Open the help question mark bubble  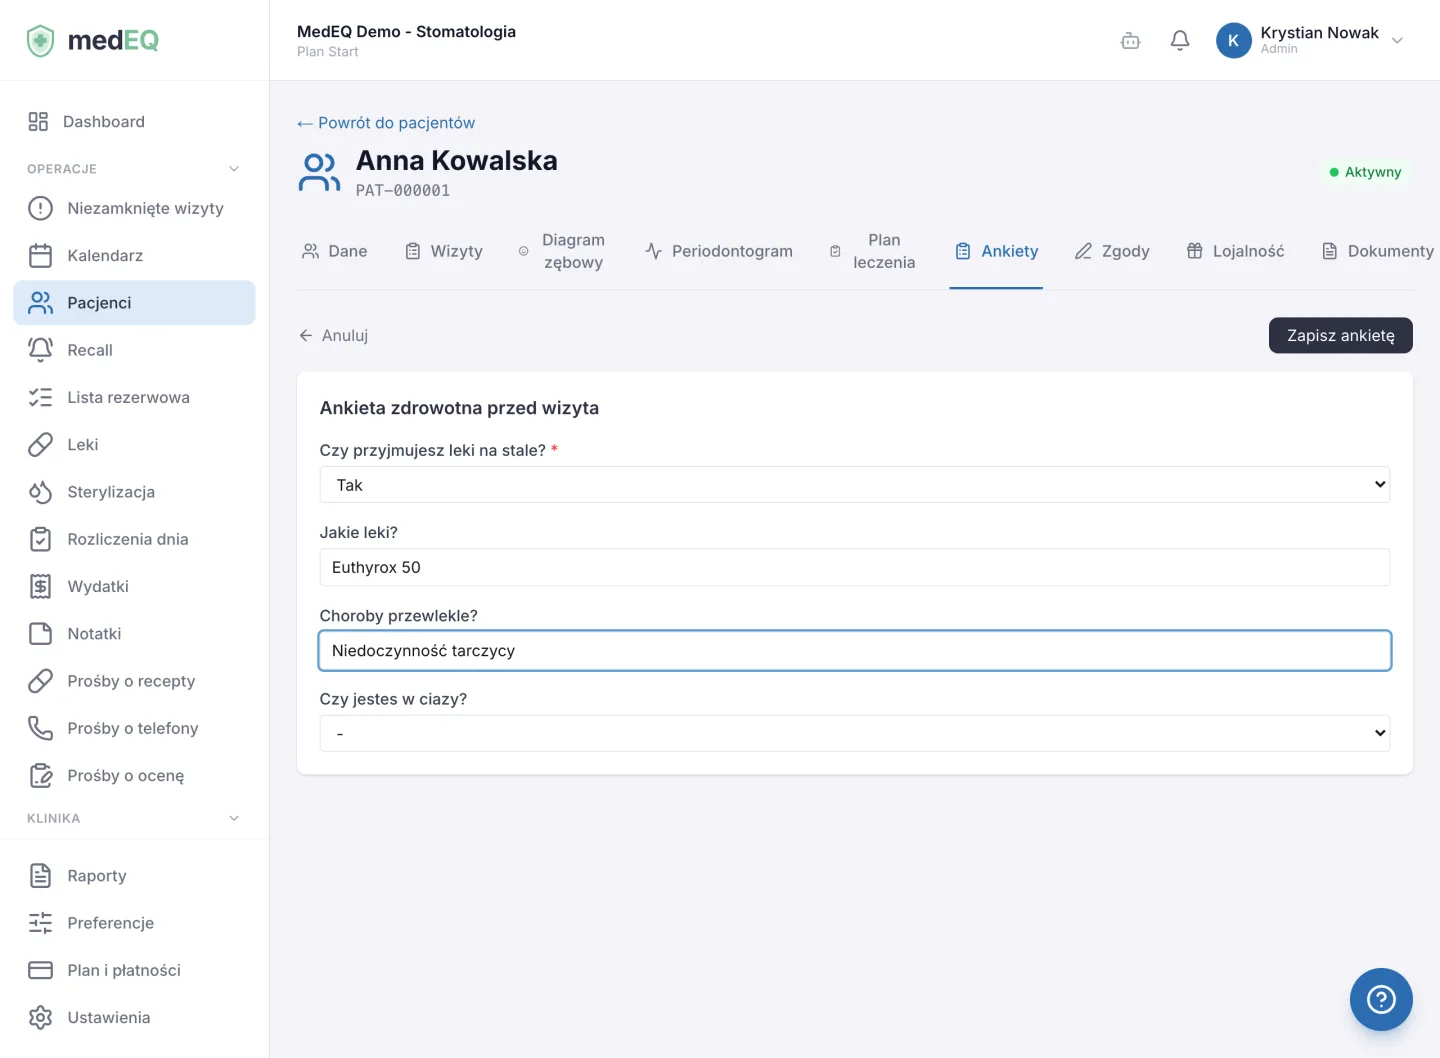[1381, 999]
